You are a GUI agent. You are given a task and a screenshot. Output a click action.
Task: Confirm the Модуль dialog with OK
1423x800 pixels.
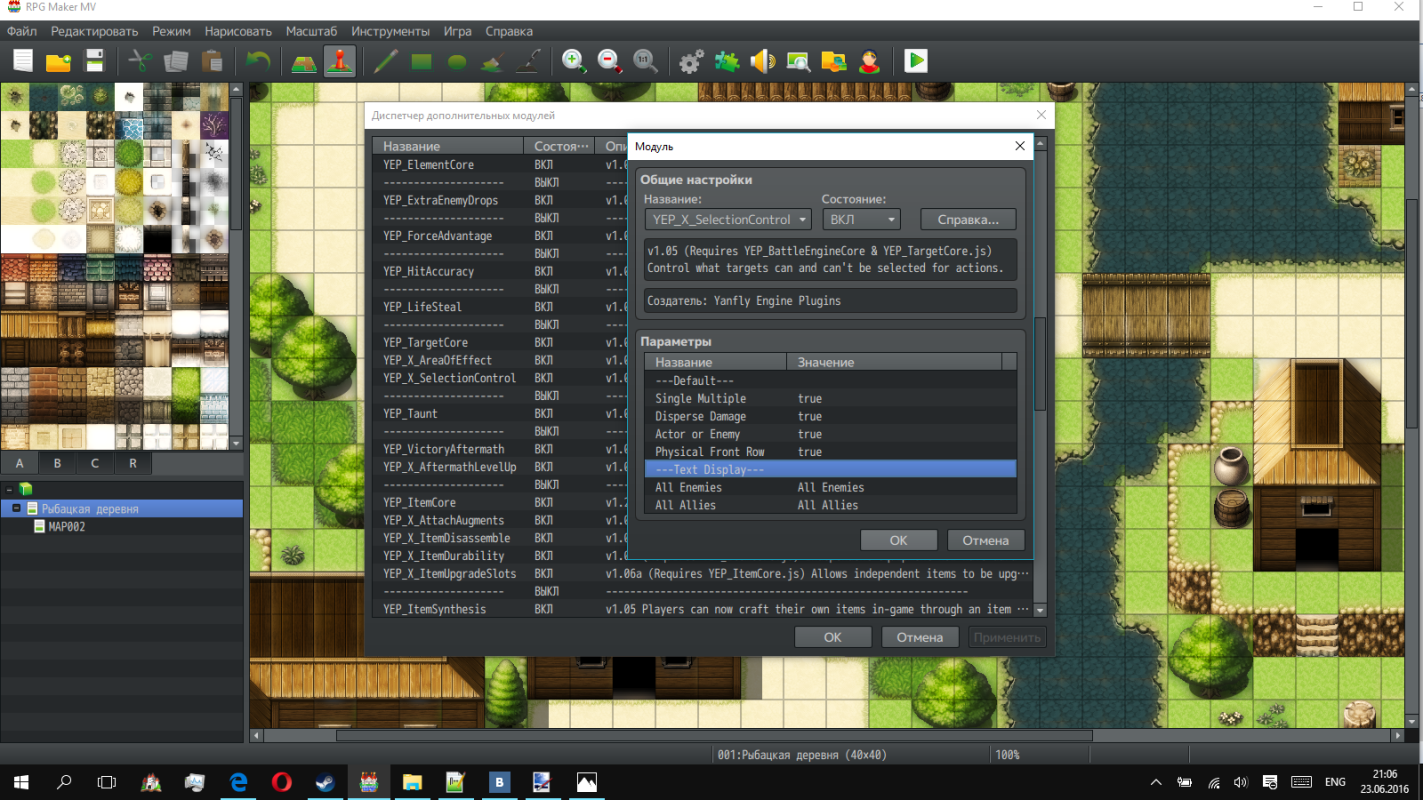coord(899,540)
